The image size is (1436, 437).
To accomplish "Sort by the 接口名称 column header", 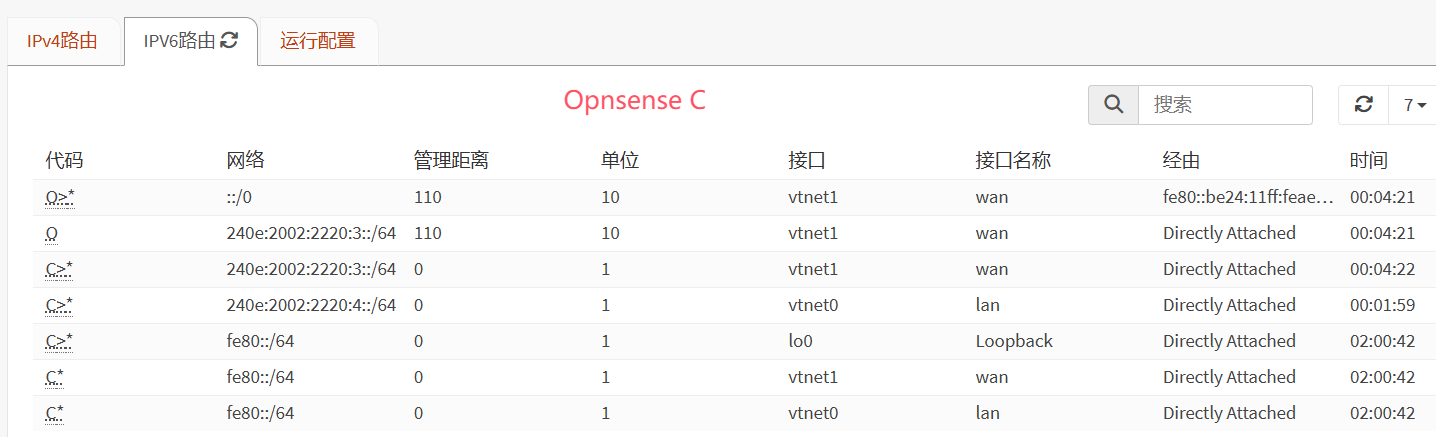I will pyautogui.click(x=1013, y=160).
